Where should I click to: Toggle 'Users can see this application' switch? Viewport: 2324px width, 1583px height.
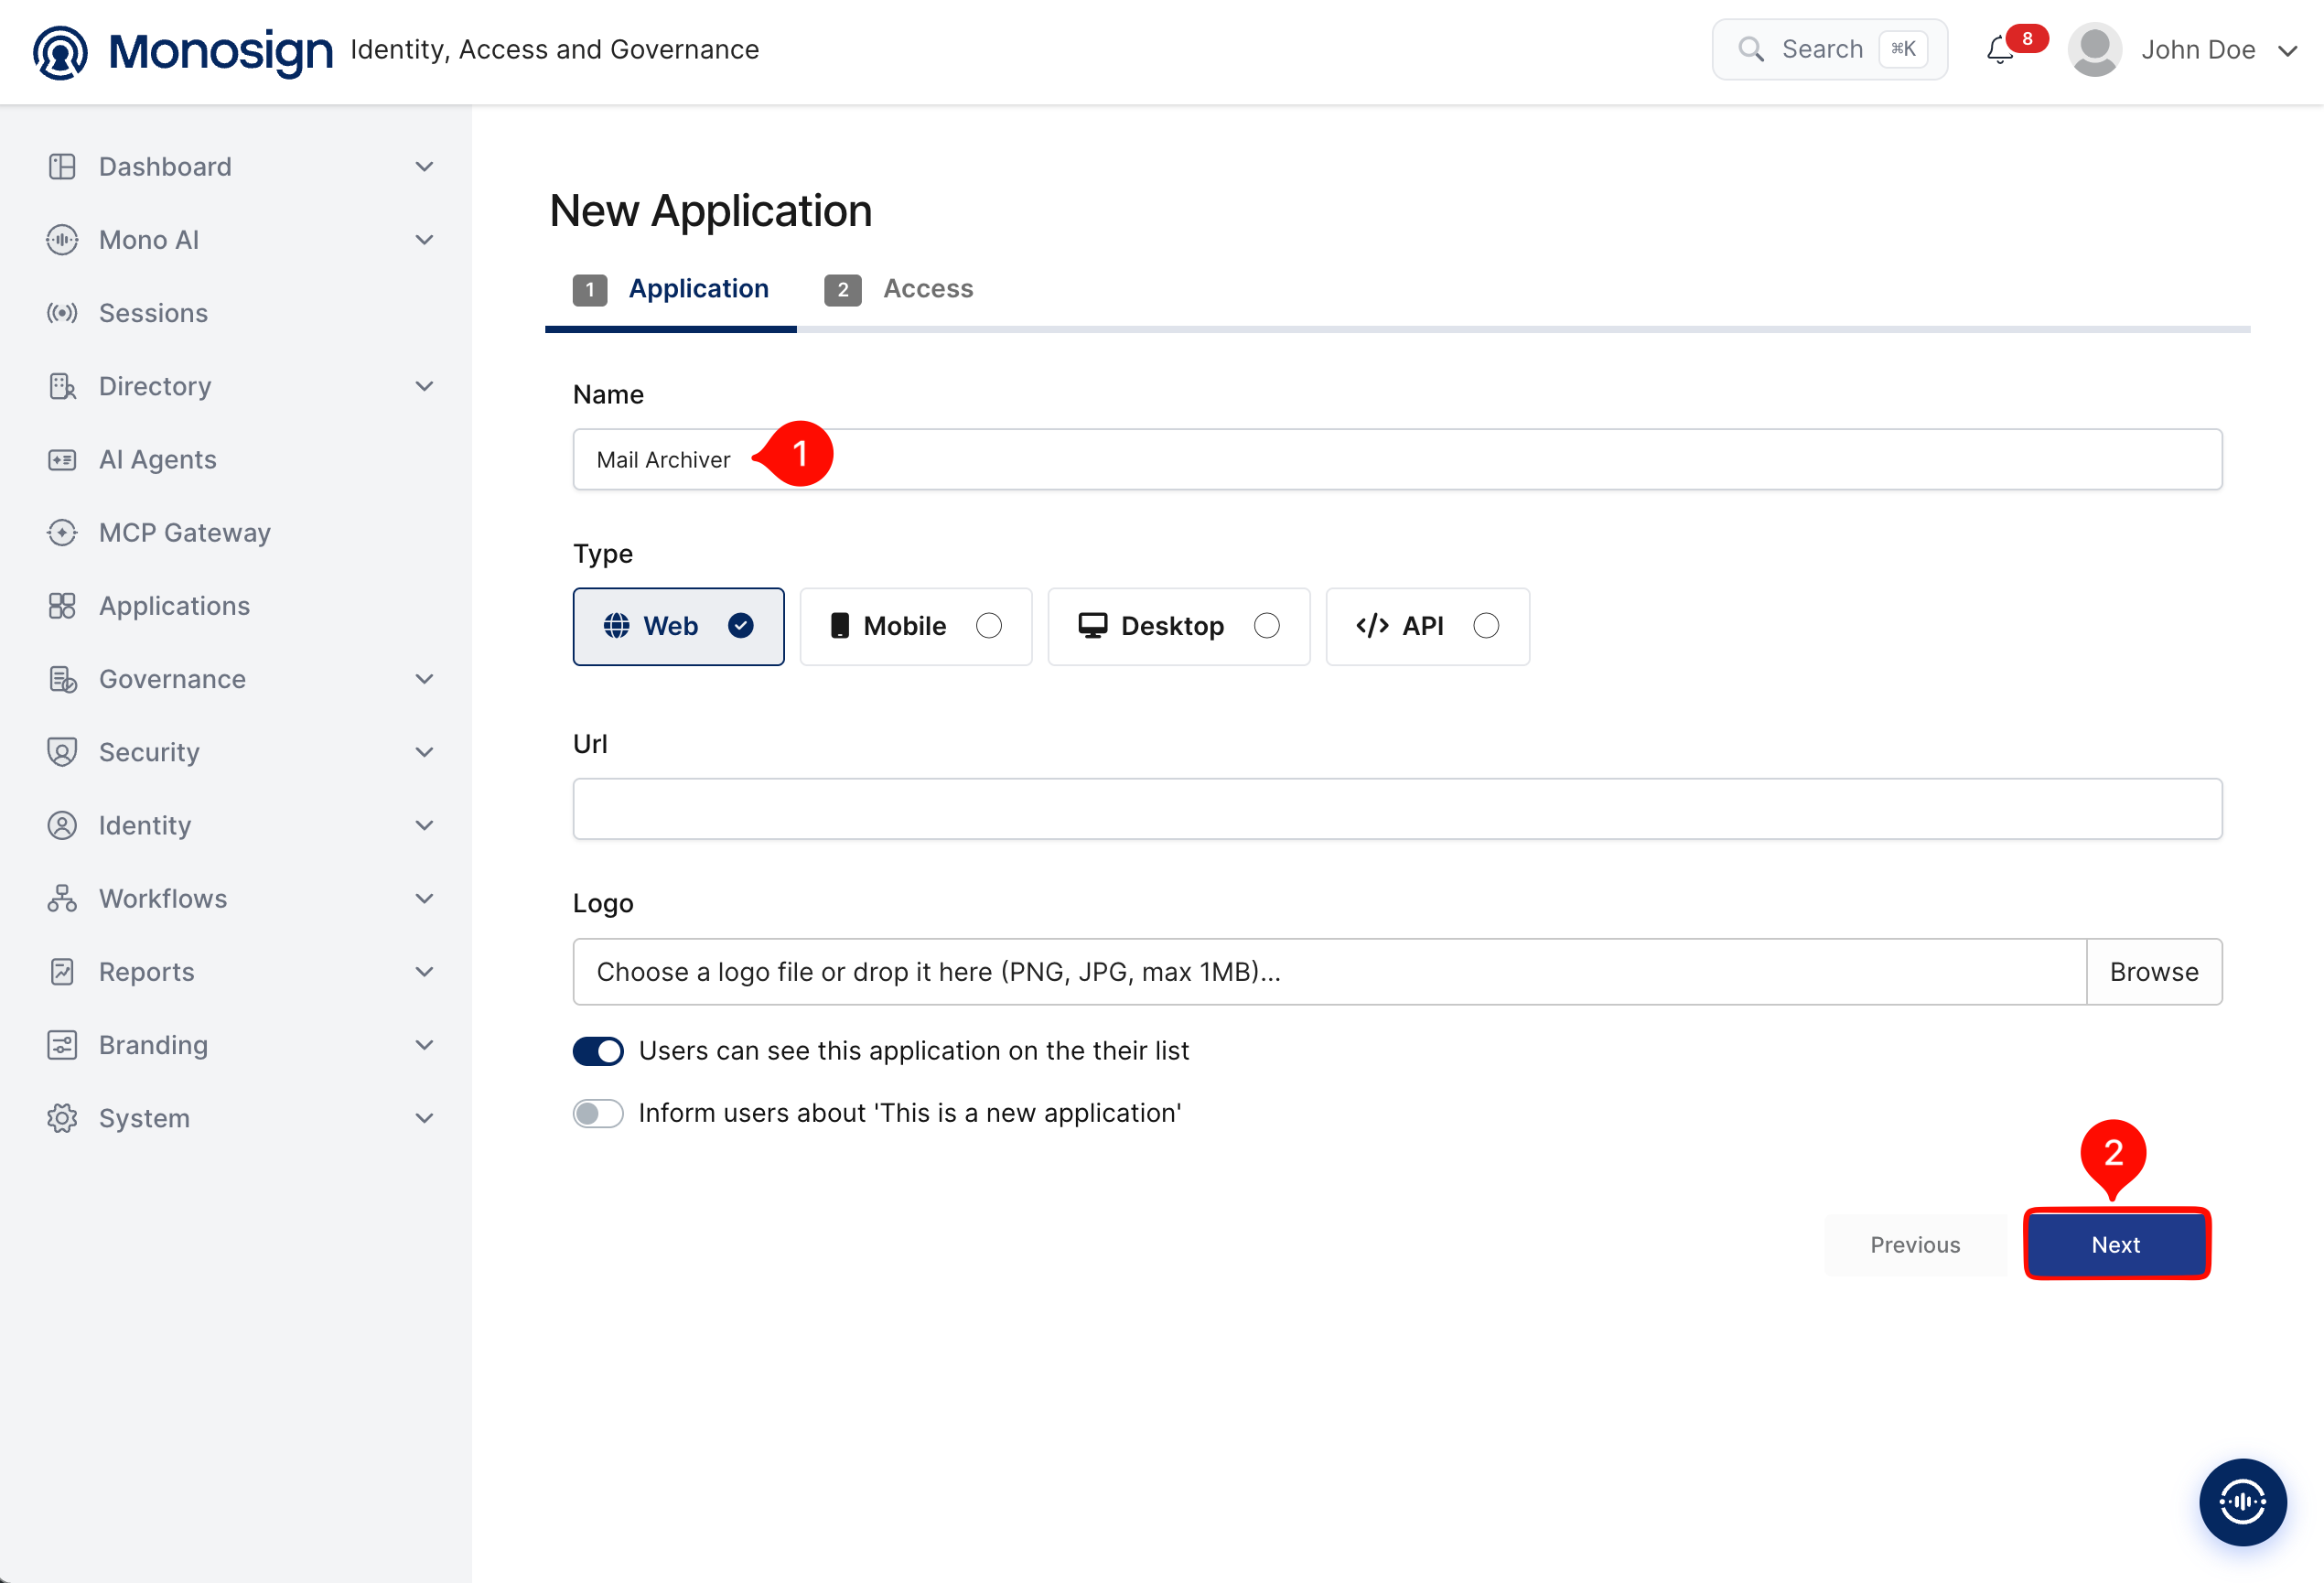click(x=598, y=1051)
